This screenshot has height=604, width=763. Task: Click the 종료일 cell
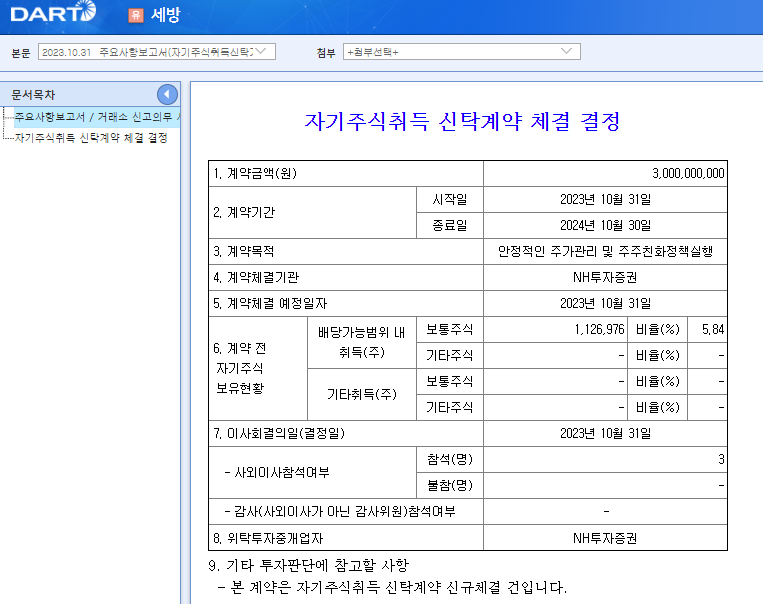click(x=450, y=225)
